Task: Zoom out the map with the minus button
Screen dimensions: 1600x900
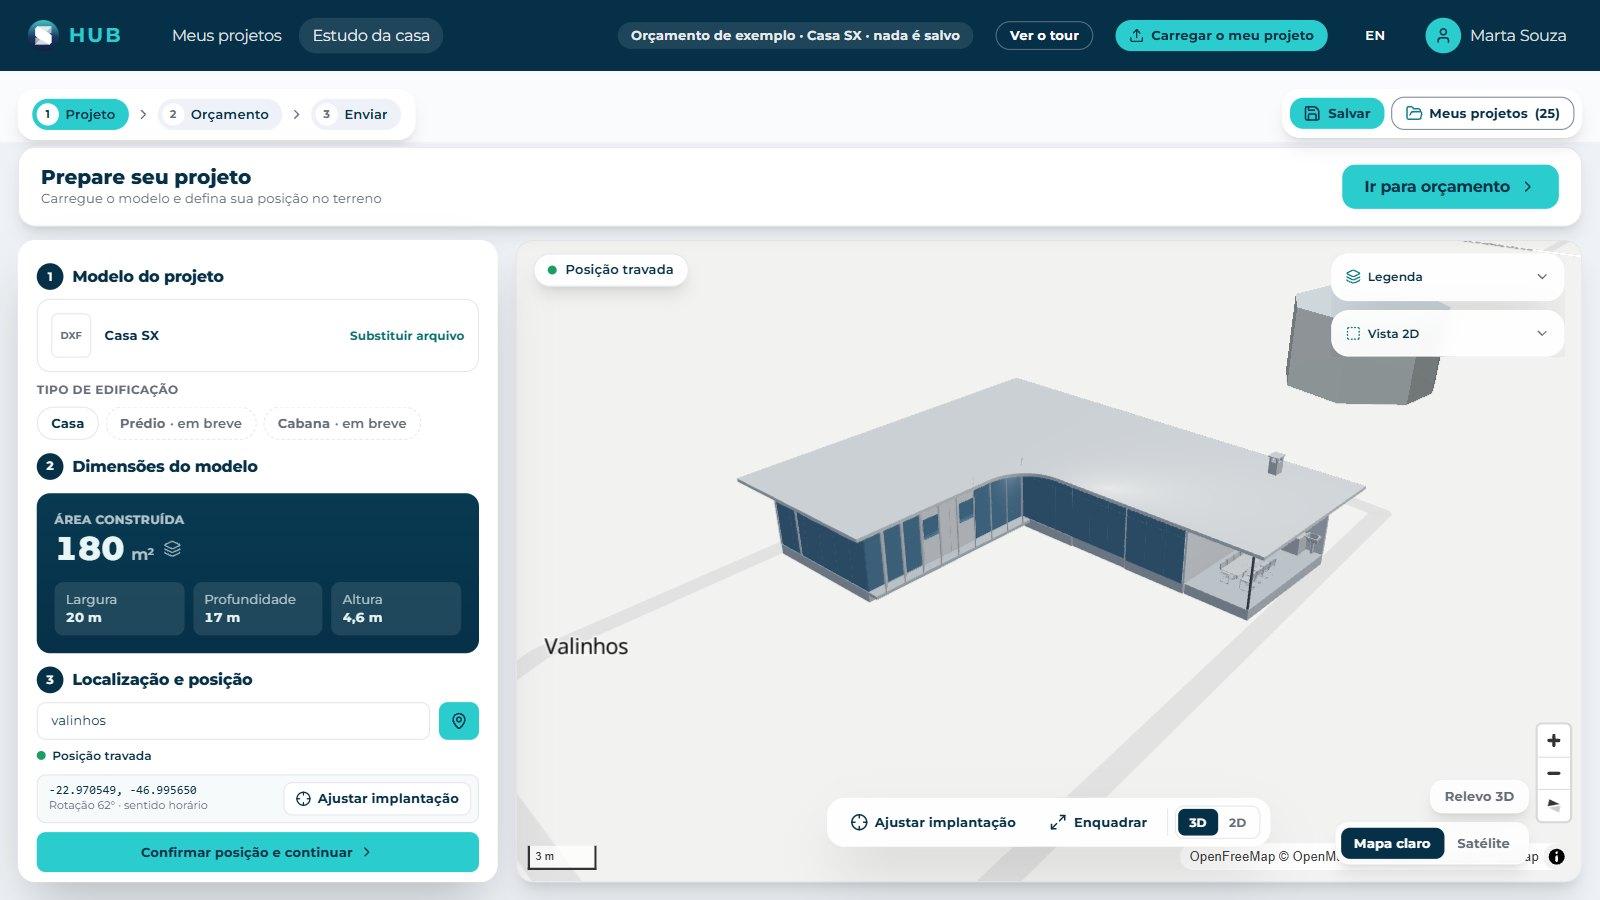Action: [1553, 773]
